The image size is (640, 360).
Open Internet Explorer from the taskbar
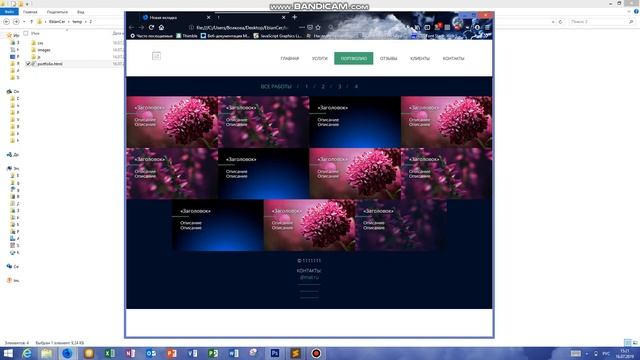27,353
